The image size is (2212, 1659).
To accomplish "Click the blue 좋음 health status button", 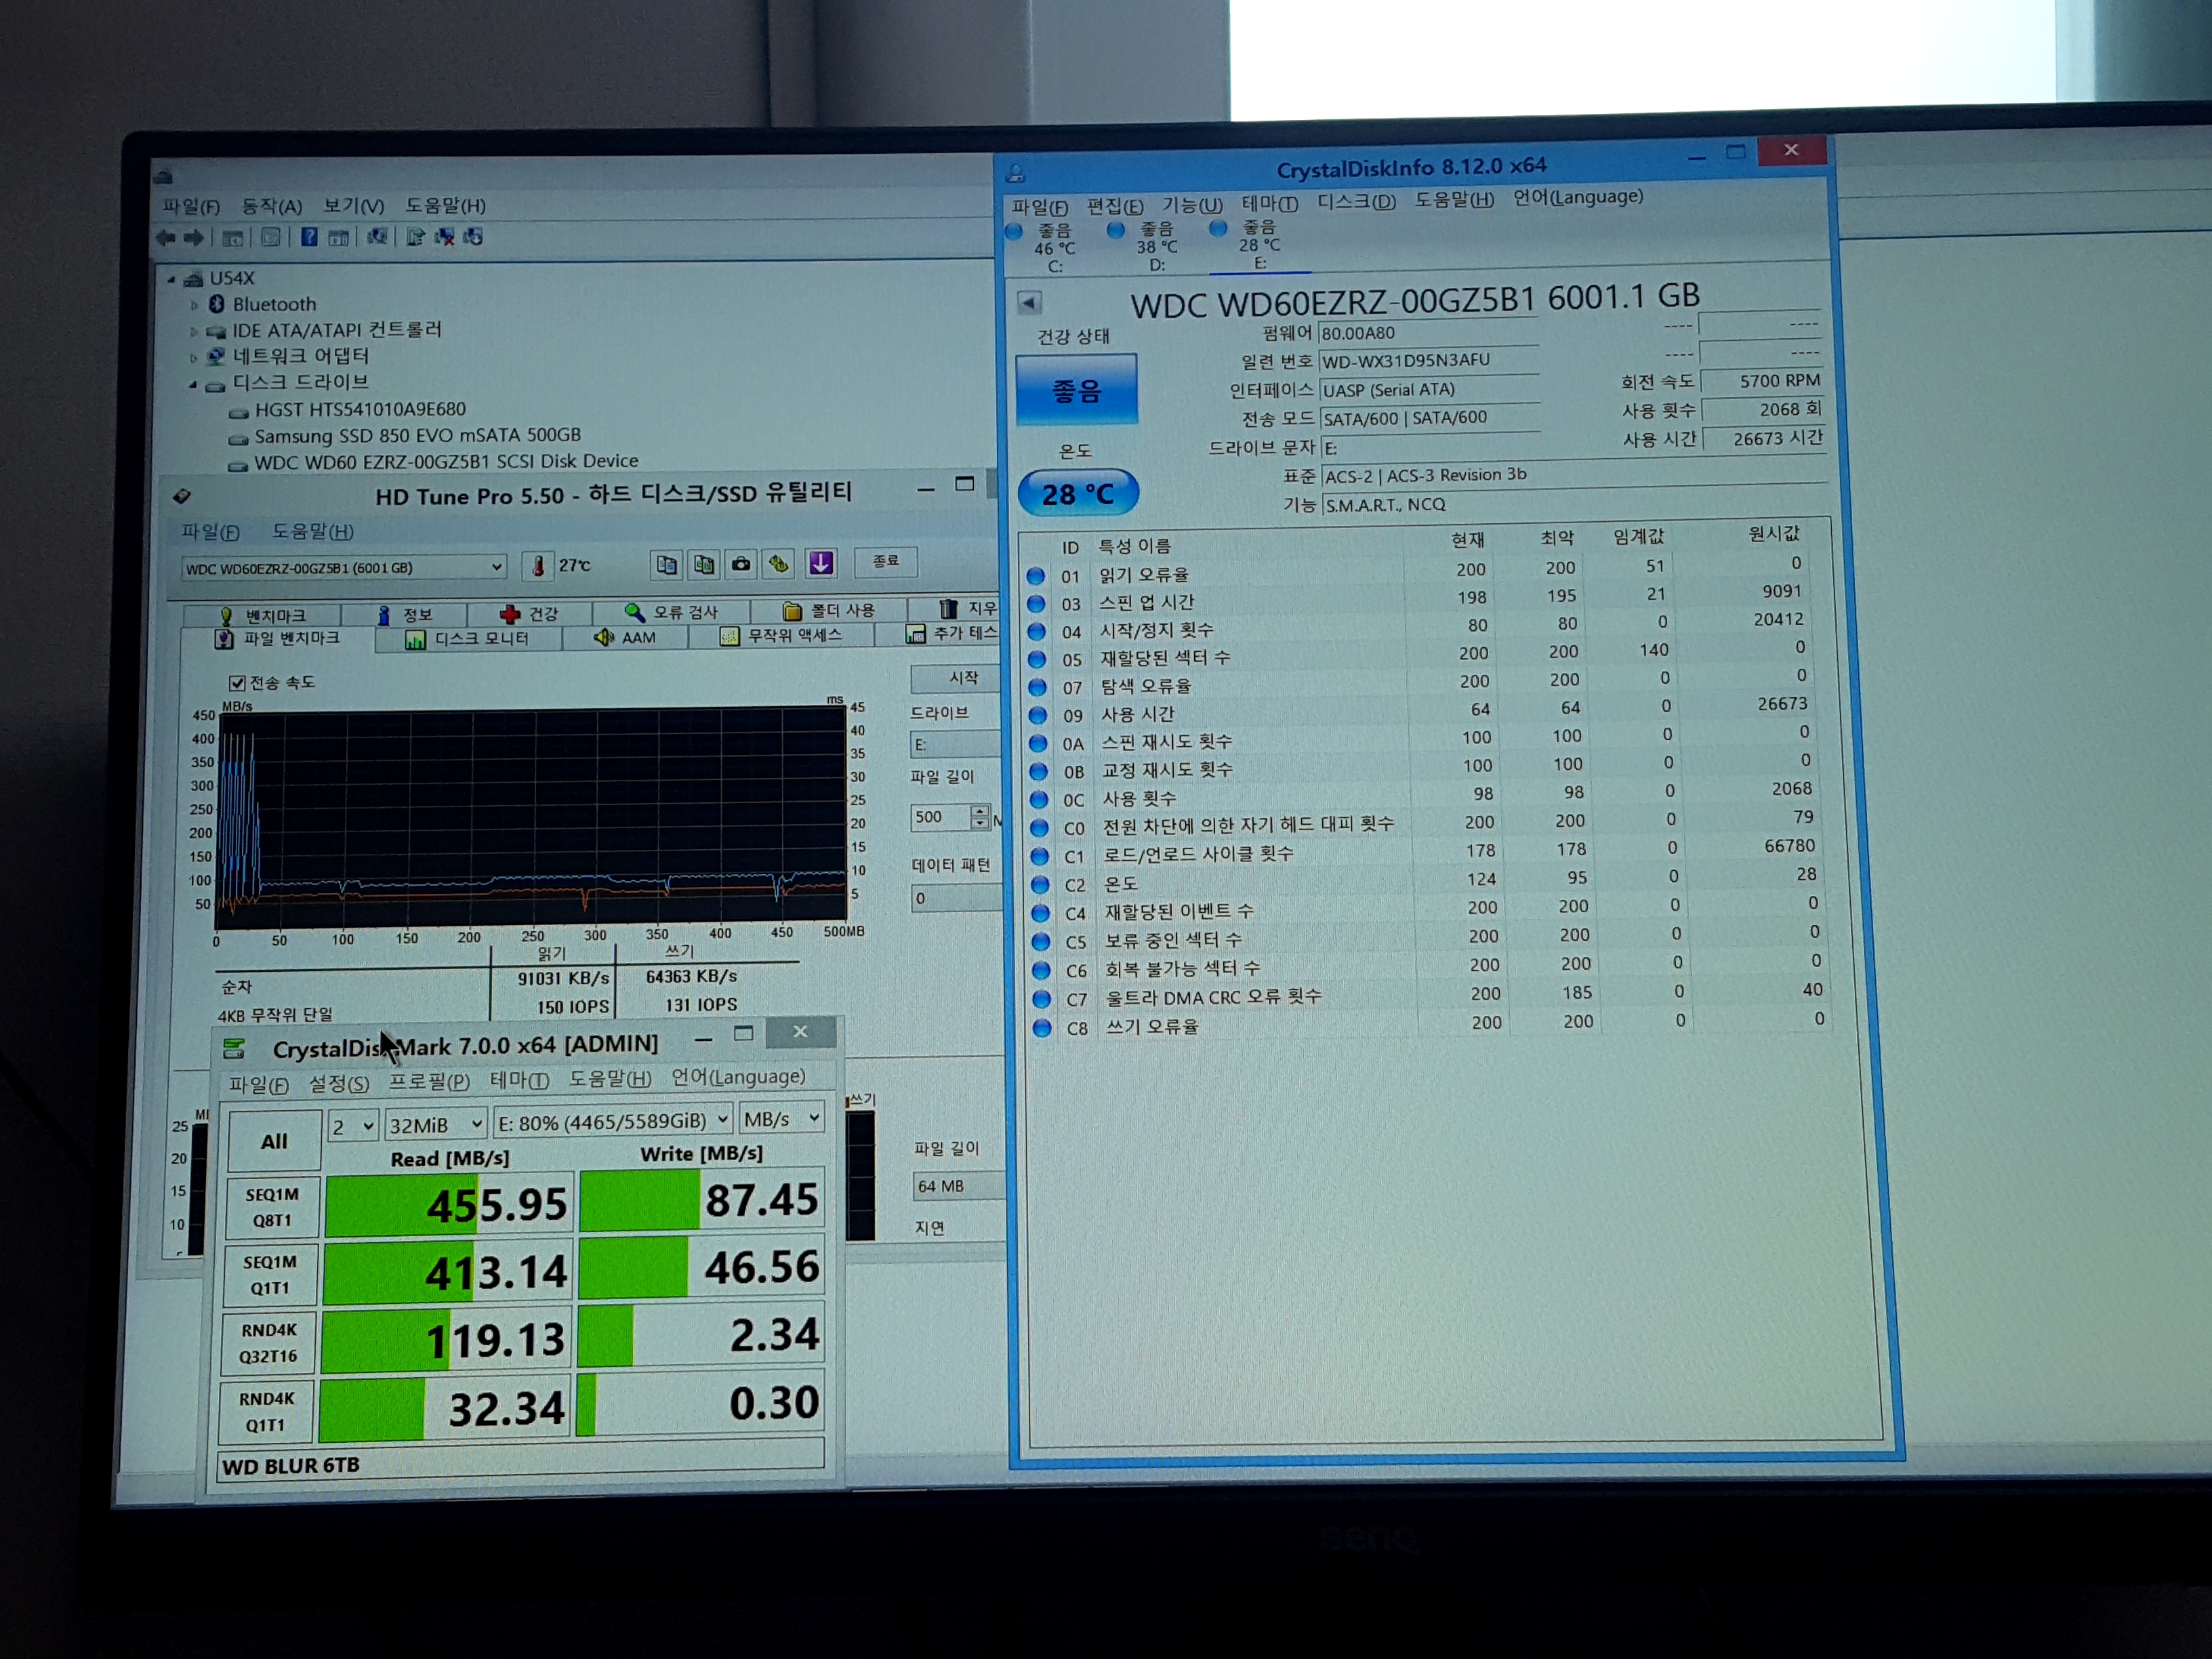I will pos(1076,389).
